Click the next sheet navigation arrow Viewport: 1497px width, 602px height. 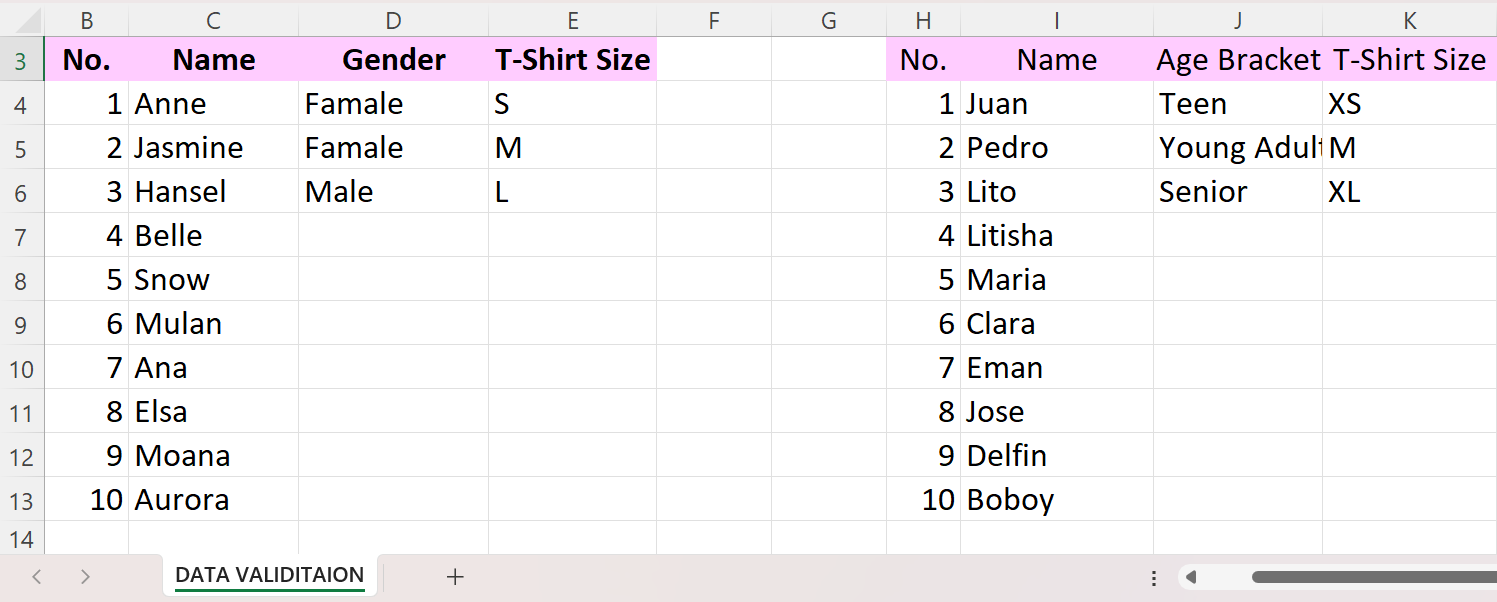pos(85,576)
